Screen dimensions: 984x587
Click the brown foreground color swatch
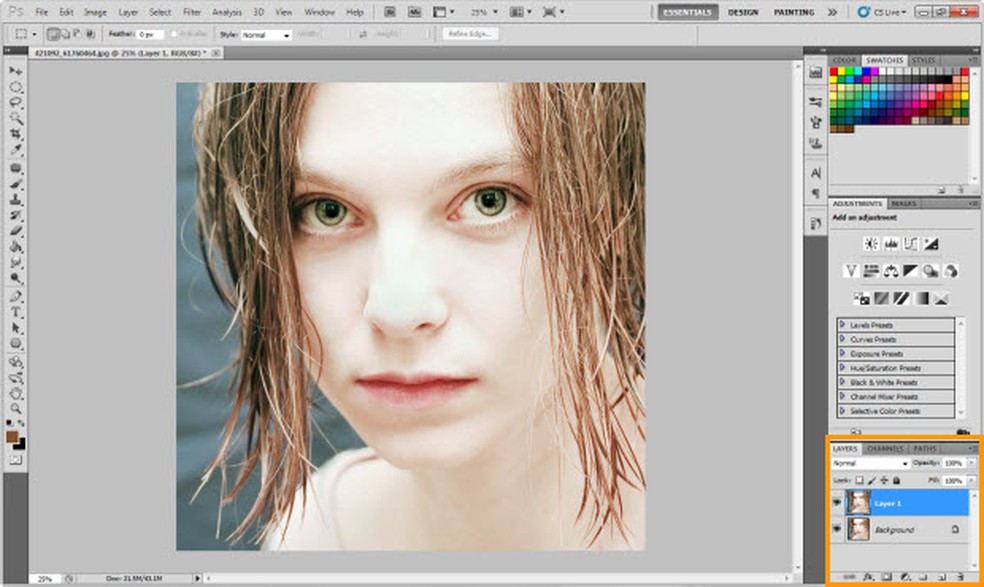(13, 436)
